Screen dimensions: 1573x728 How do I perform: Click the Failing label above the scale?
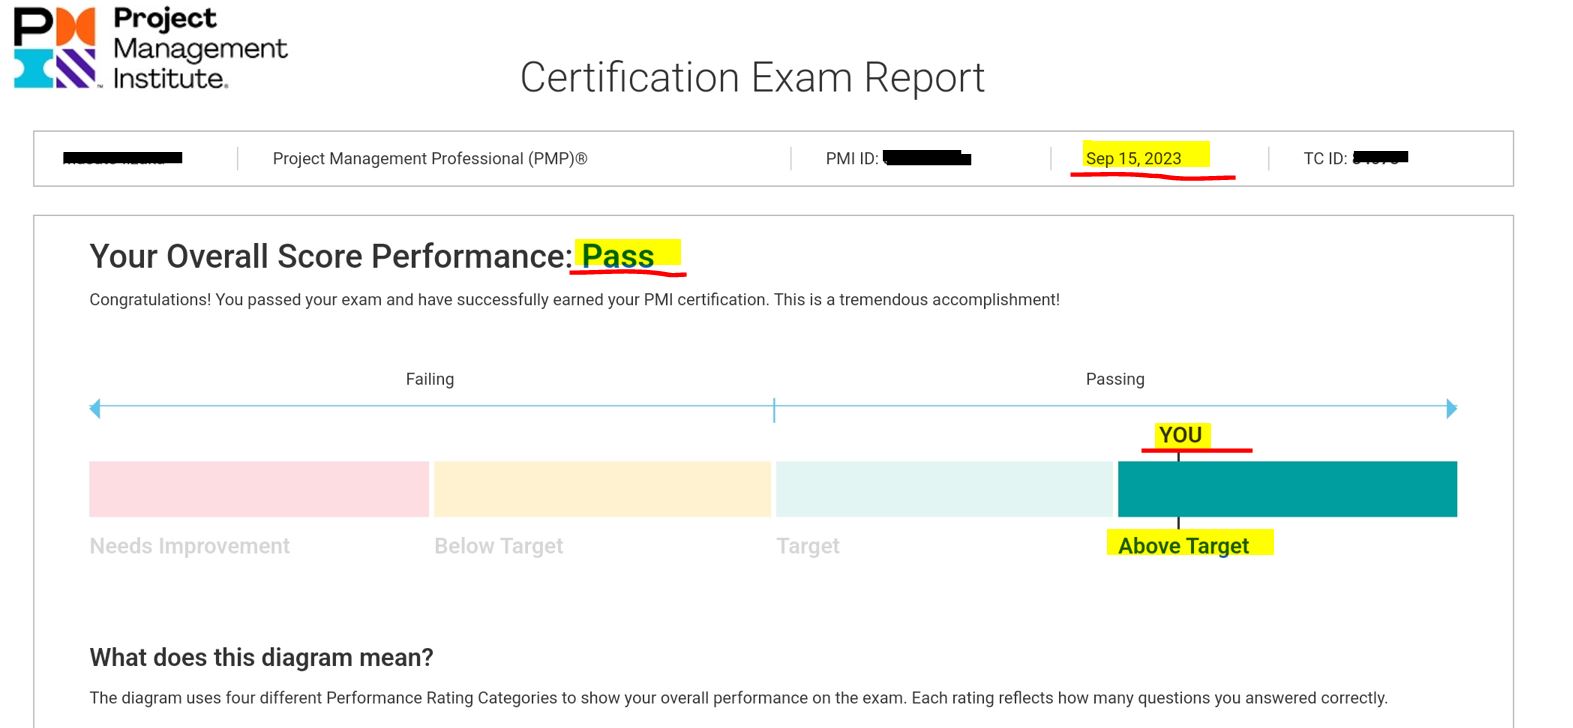point(430,379)
